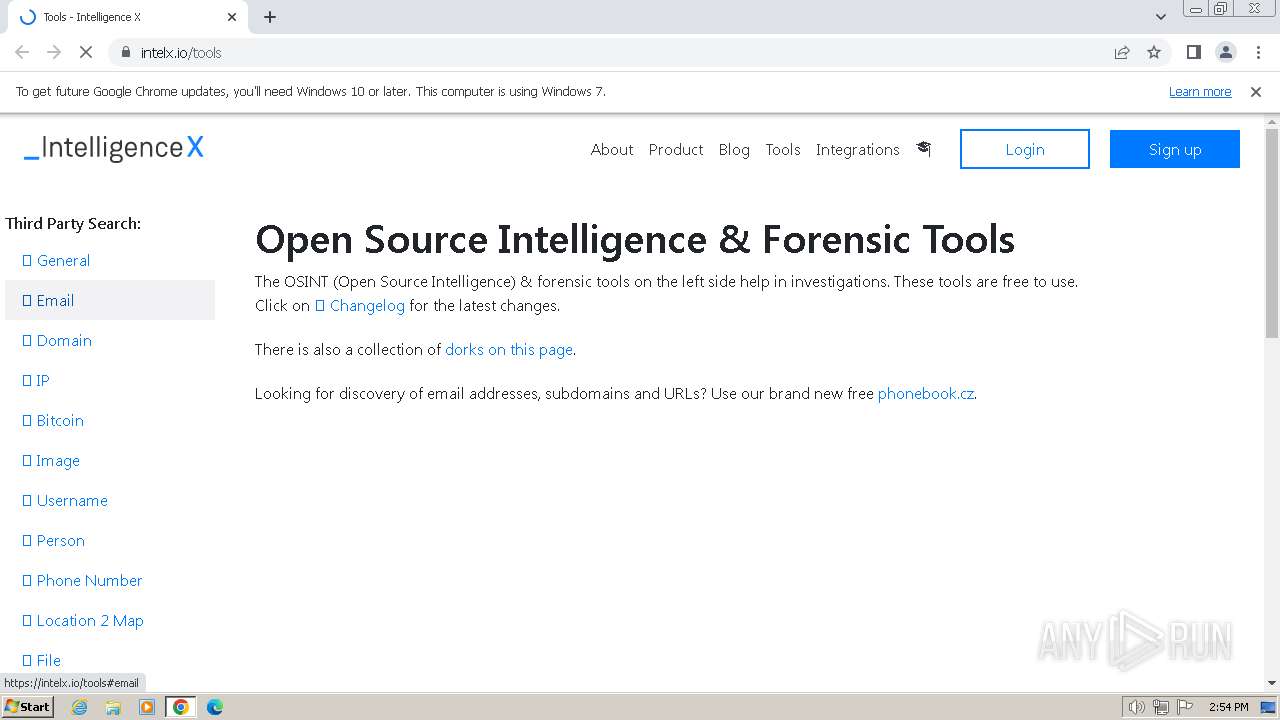Select Email in third party search
The height and width of the screenshot is (720, 1280).
point(110,300)
